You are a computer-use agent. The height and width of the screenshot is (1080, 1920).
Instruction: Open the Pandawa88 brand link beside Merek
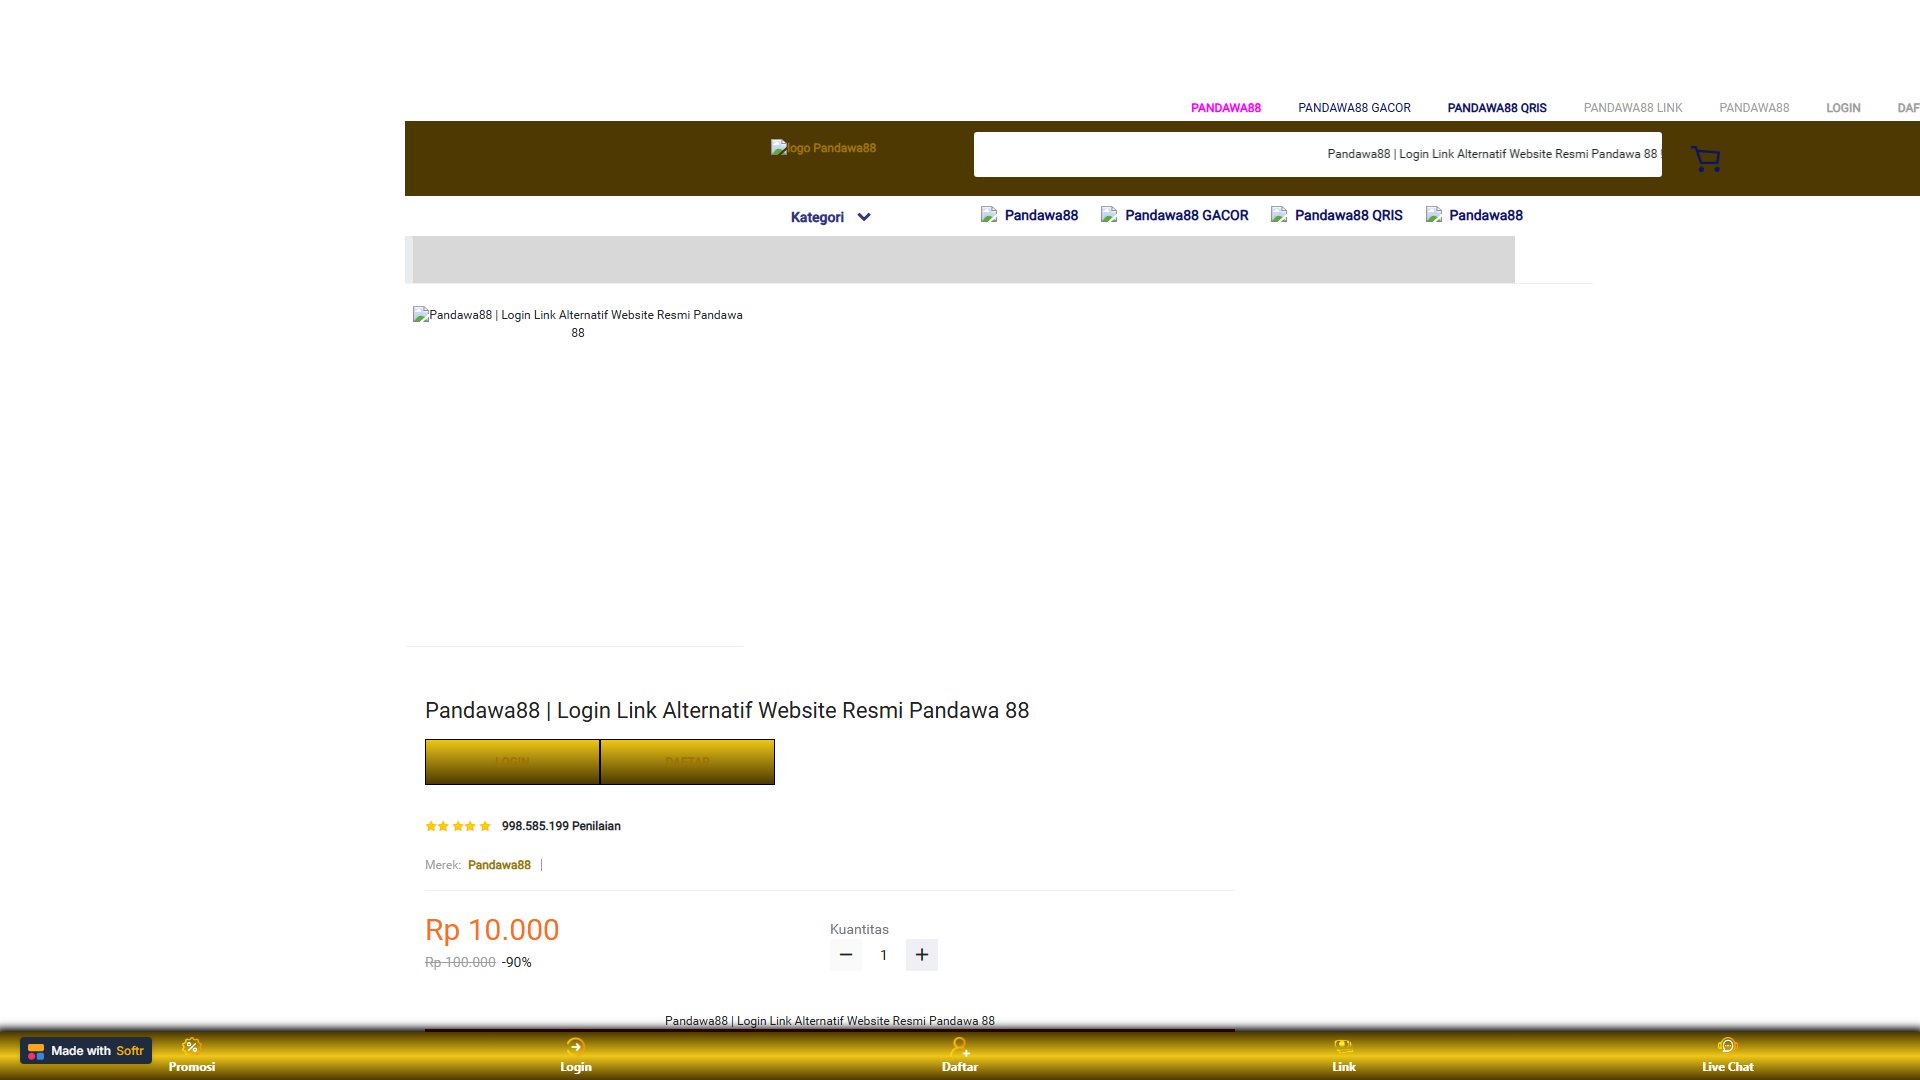[499, 865]
